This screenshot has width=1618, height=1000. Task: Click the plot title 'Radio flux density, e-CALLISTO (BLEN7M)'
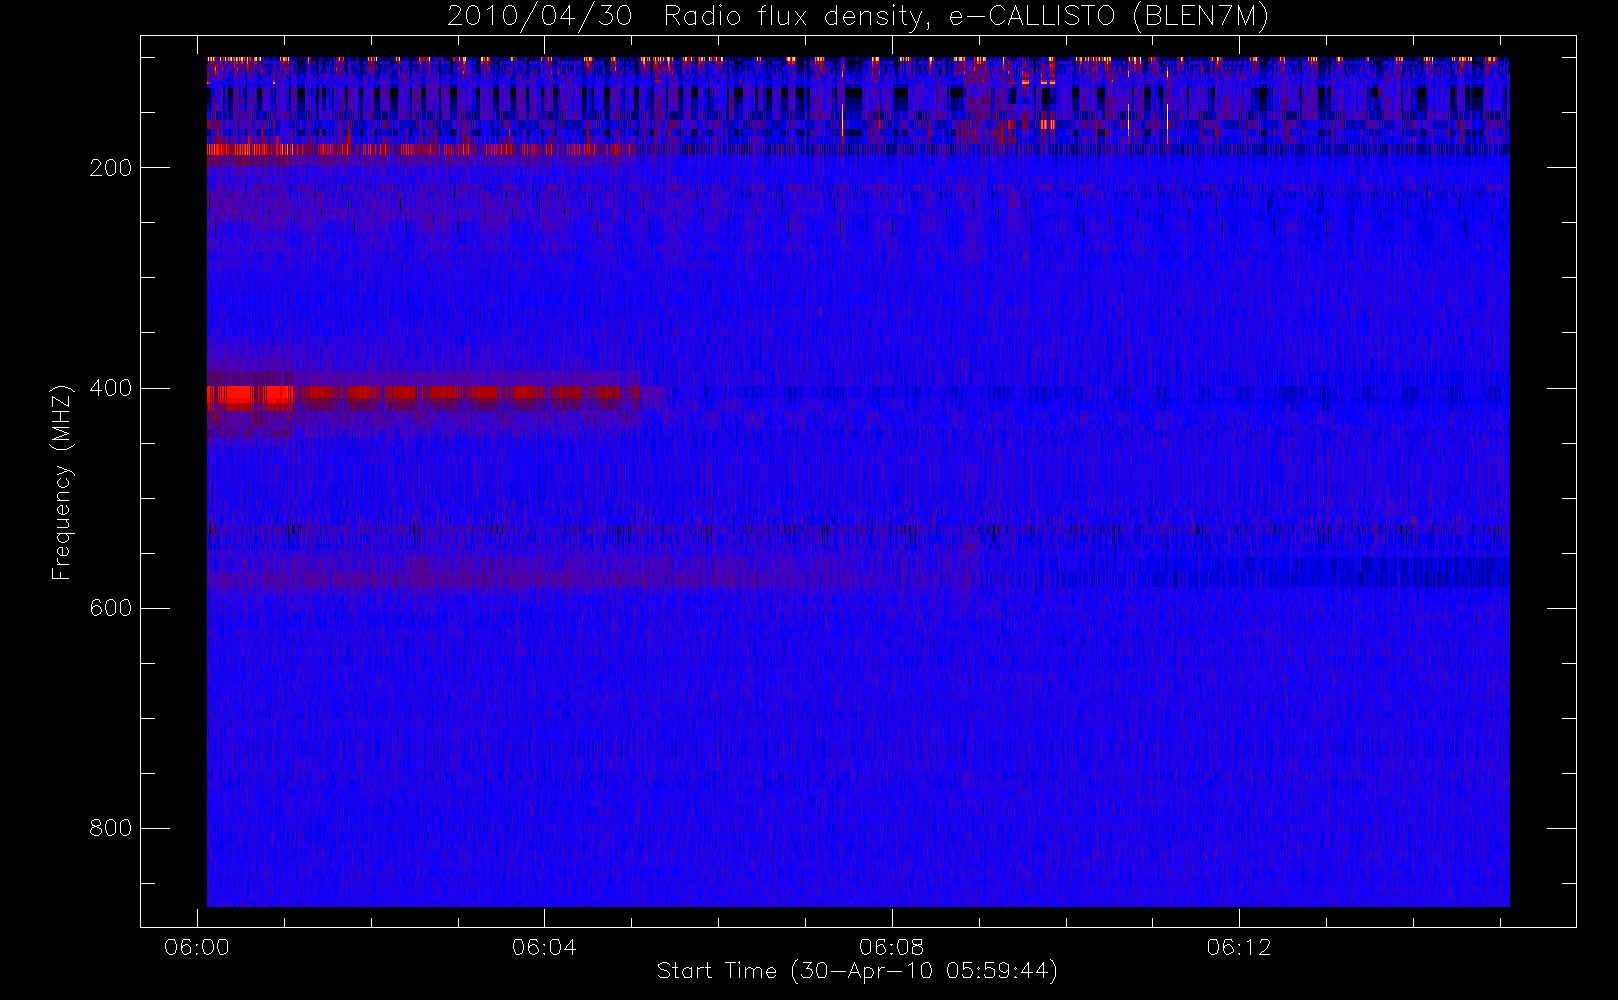[967, 17]
